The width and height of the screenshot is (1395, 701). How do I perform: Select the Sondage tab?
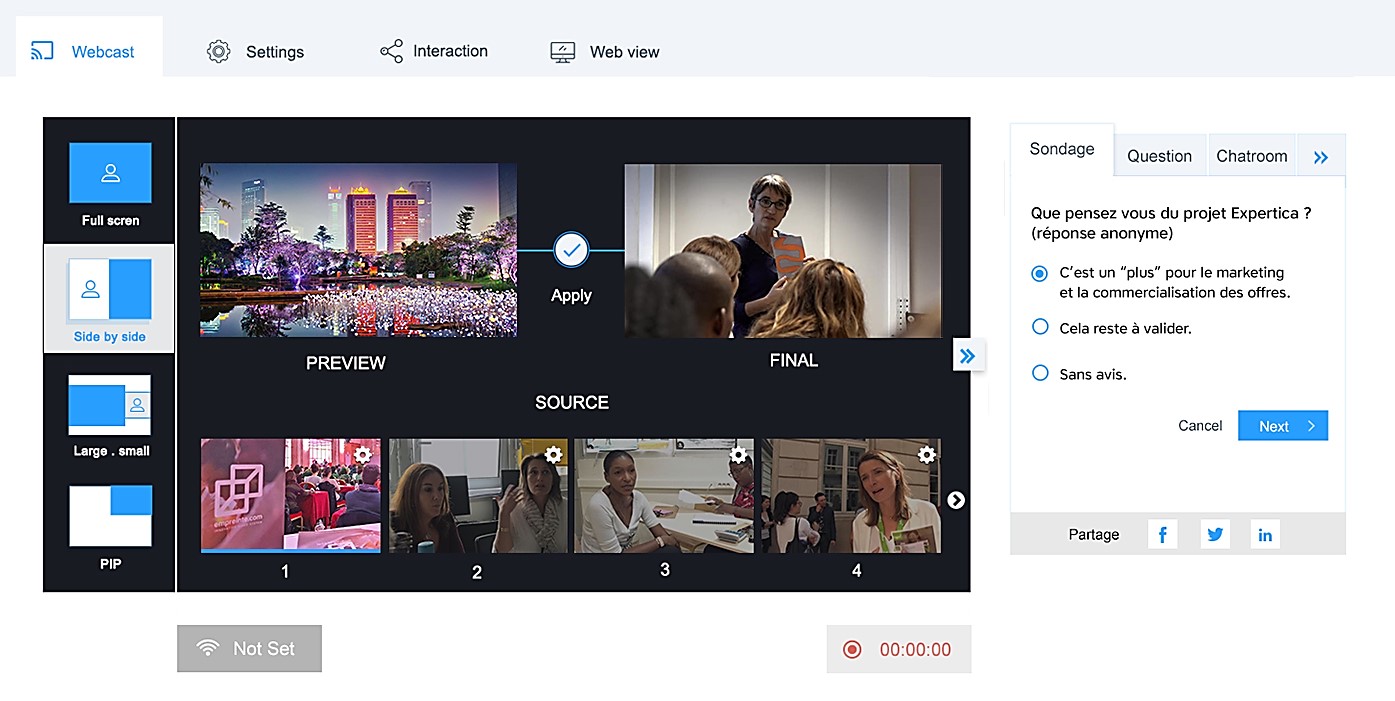click(x=1062, y=149)
